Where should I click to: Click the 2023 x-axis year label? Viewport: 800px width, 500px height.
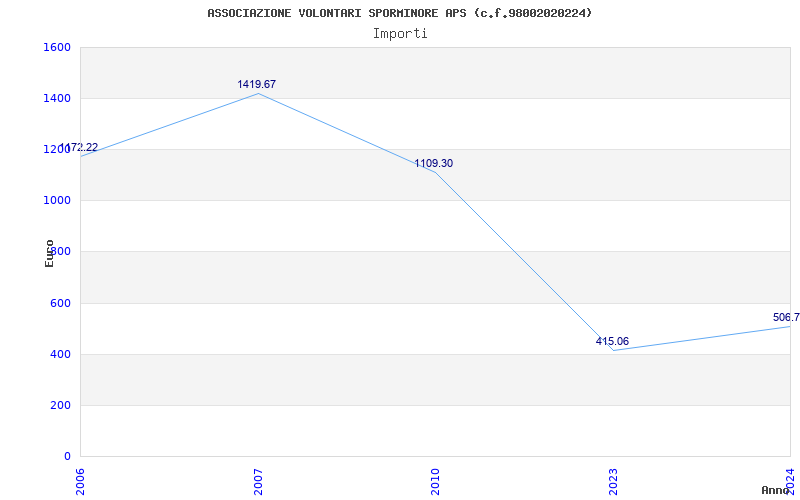[x=613, y=482]
